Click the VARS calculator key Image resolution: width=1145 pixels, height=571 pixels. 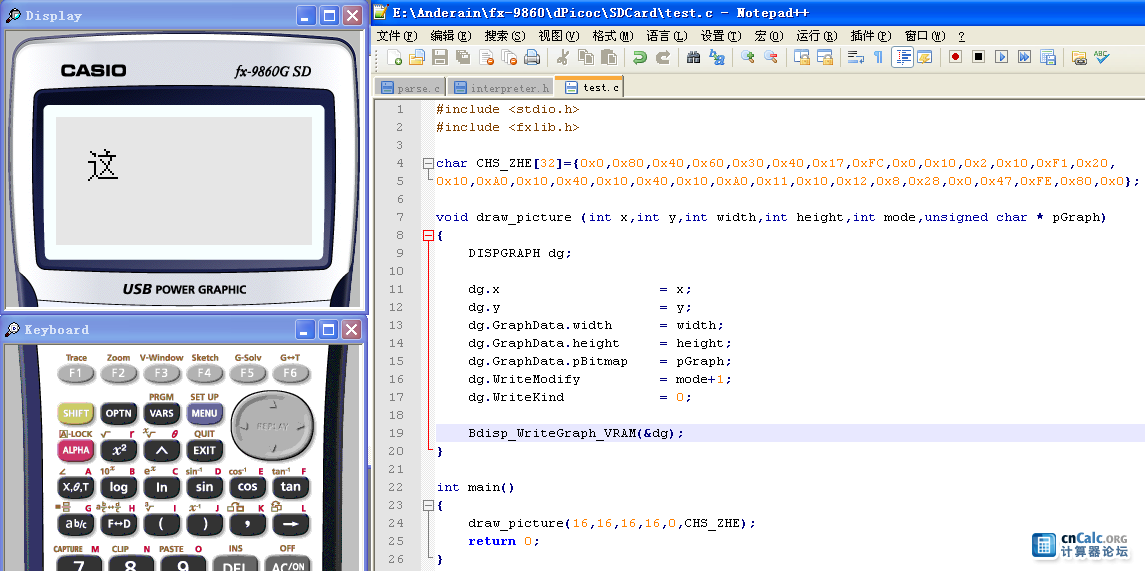click(x=161, y=413)
